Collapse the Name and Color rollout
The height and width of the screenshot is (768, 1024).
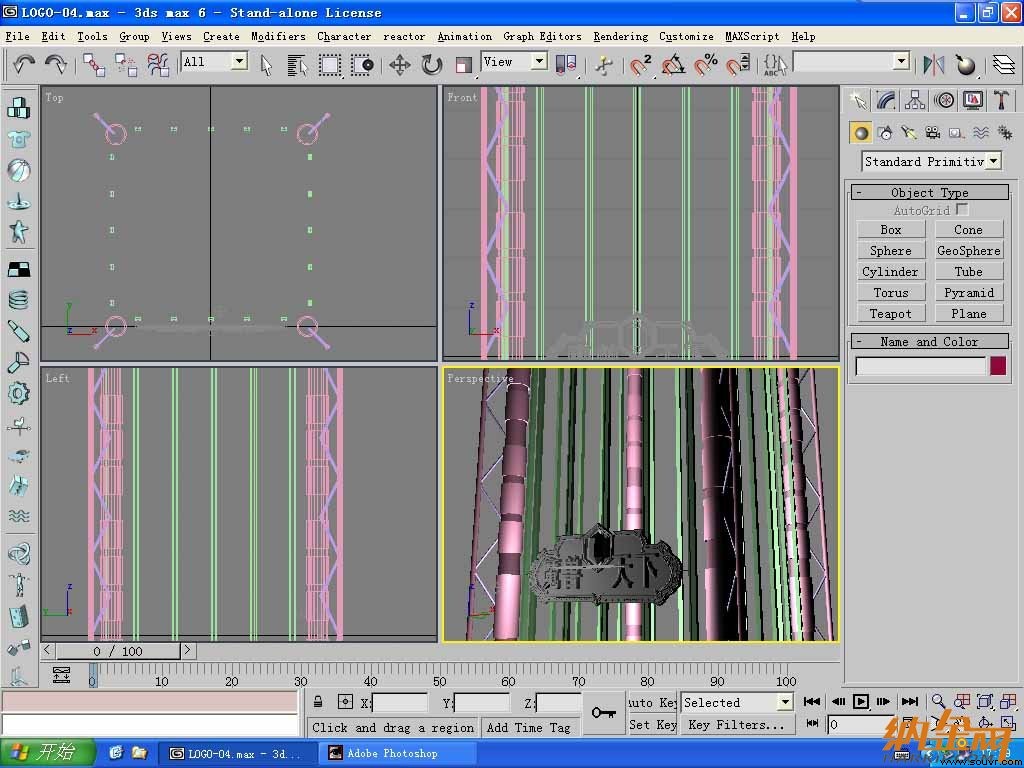[x=930, y=342]
